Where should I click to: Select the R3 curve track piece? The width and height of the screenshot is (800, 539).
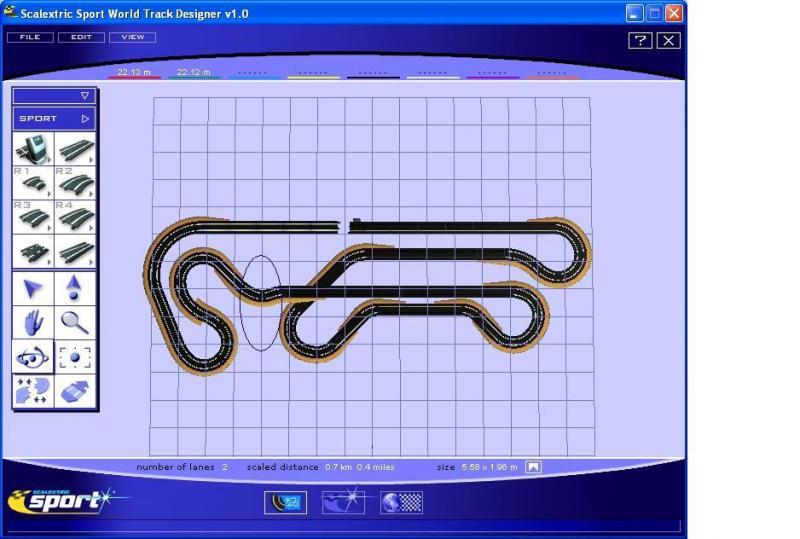(32, 218)
